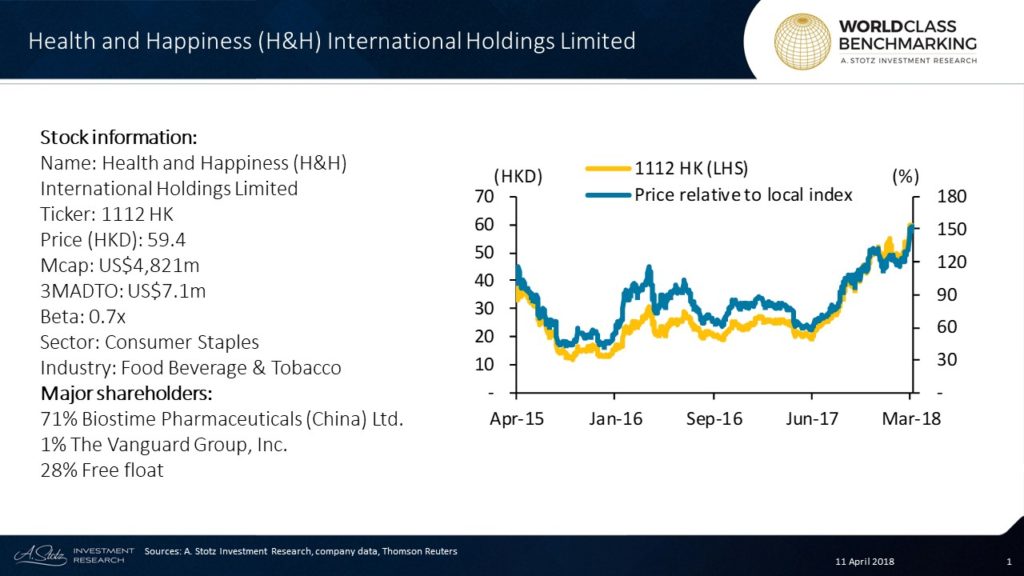1024x576 pixels.
Task: Select the Sector: Consumer Staples line
Action: [x=149, y=344]
